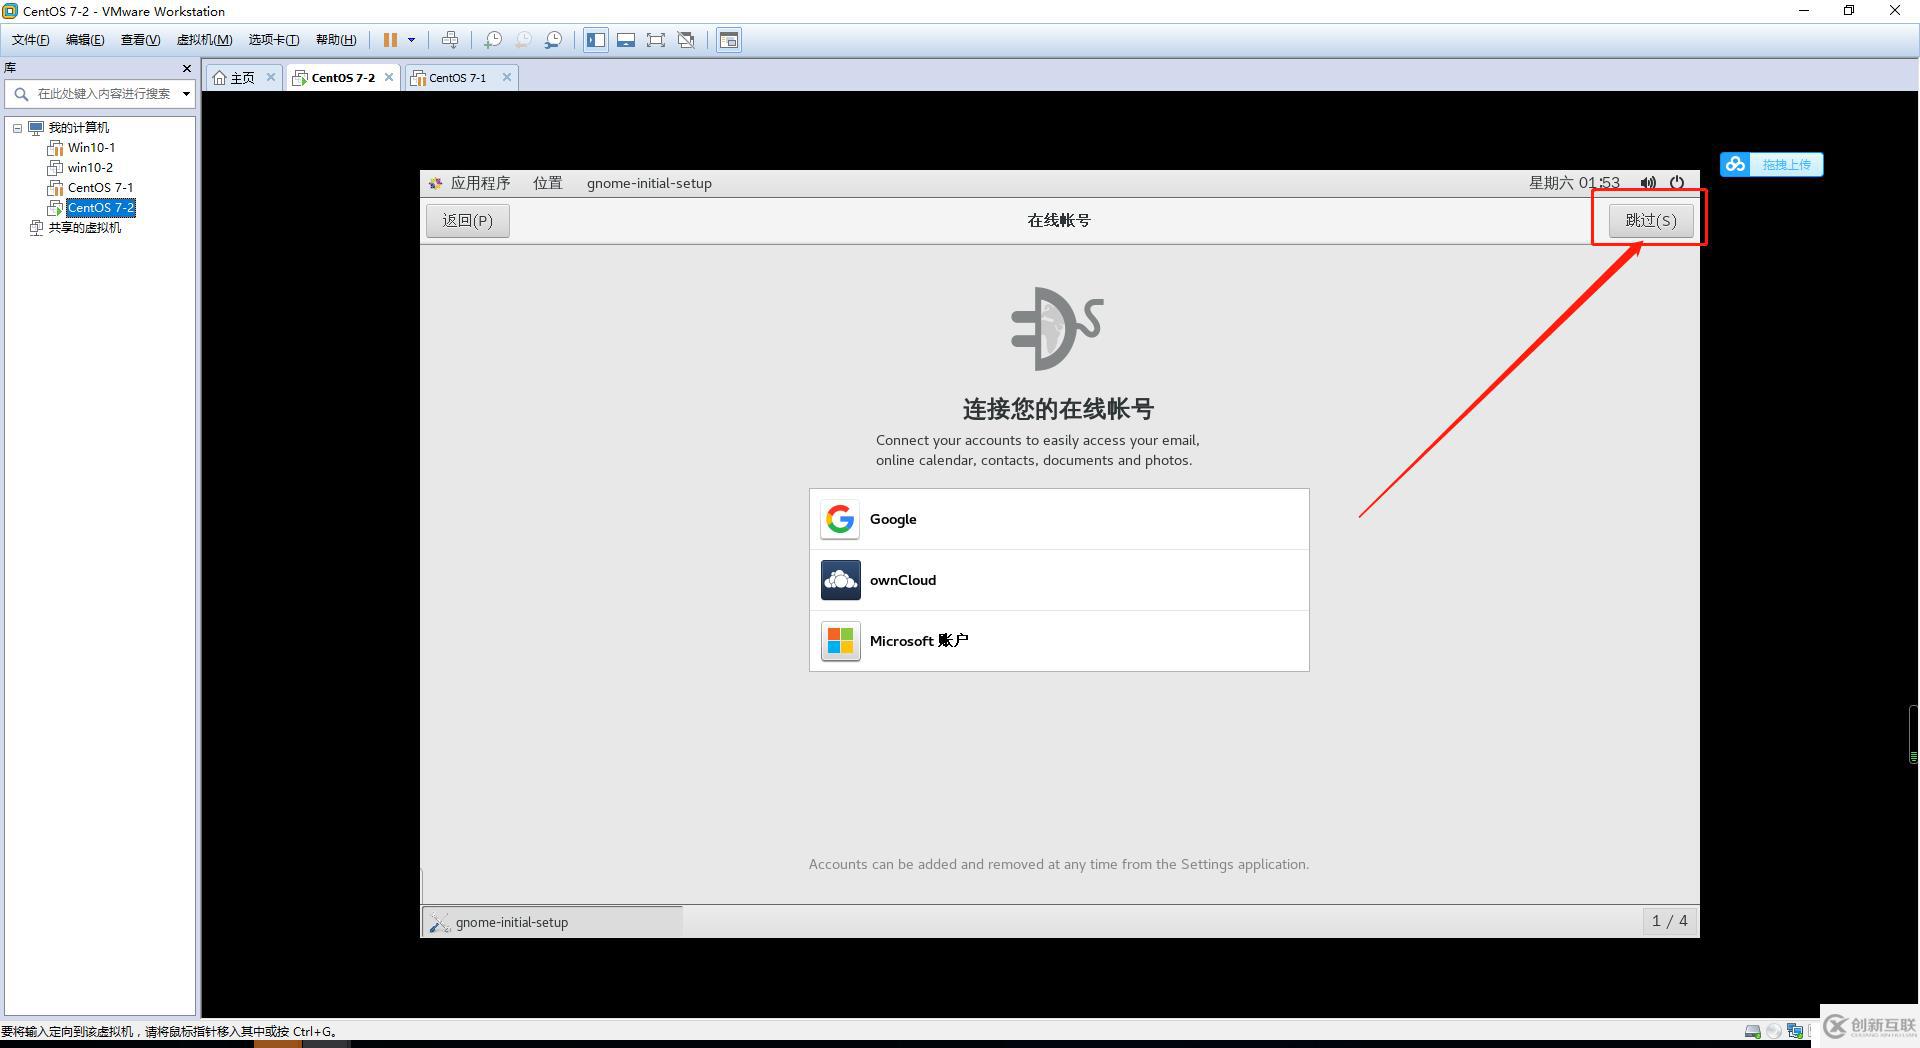The image size is (1920, 1048).
Task: Click the hard disk status icon
Action: pos(1752,1031)
